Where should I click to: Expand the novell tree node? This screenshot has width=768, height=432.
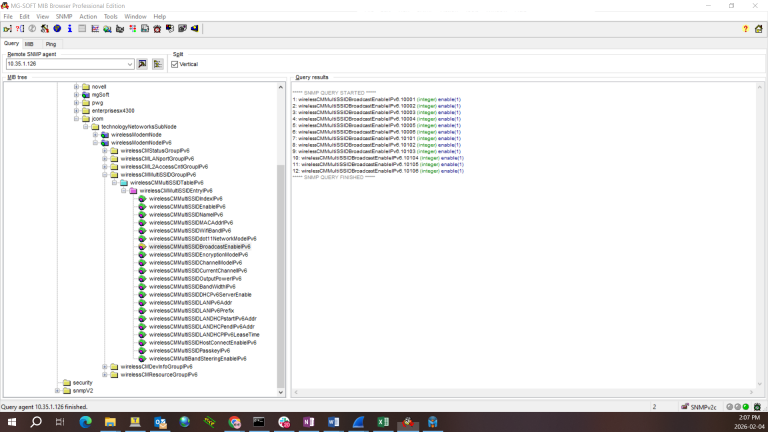[x=76, y=87]
